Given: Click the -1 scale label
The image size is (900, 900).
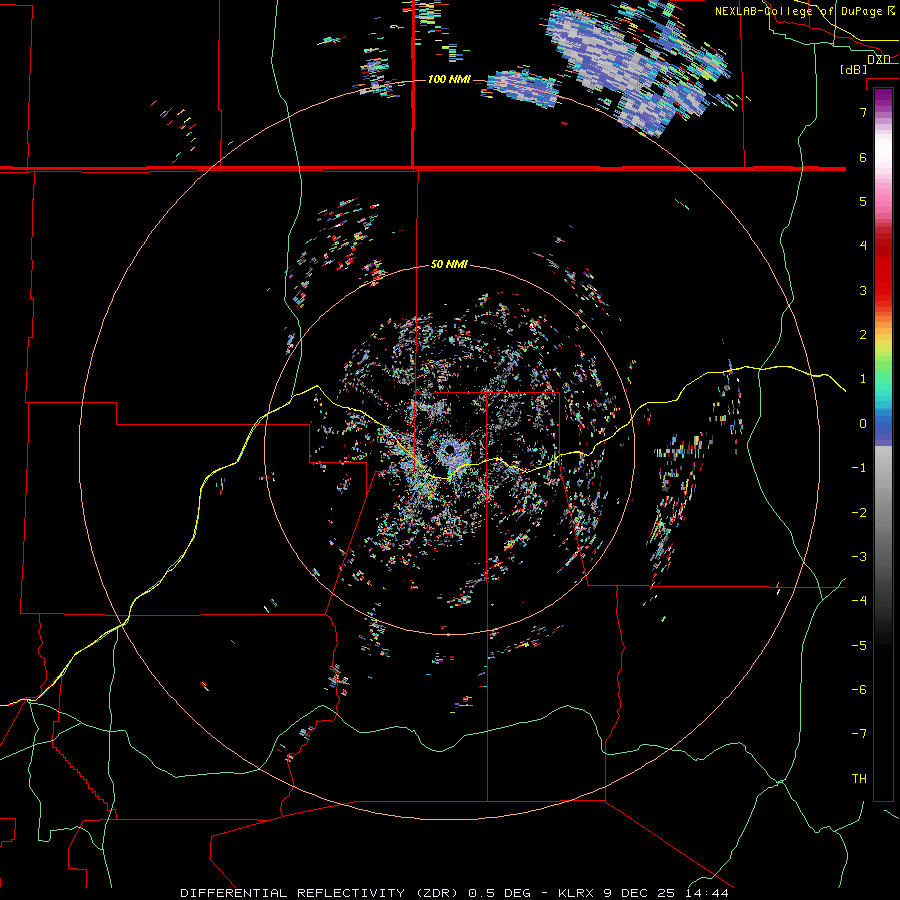Looking at the screenshot, I should pyautogui.click(x=859, y=468).
